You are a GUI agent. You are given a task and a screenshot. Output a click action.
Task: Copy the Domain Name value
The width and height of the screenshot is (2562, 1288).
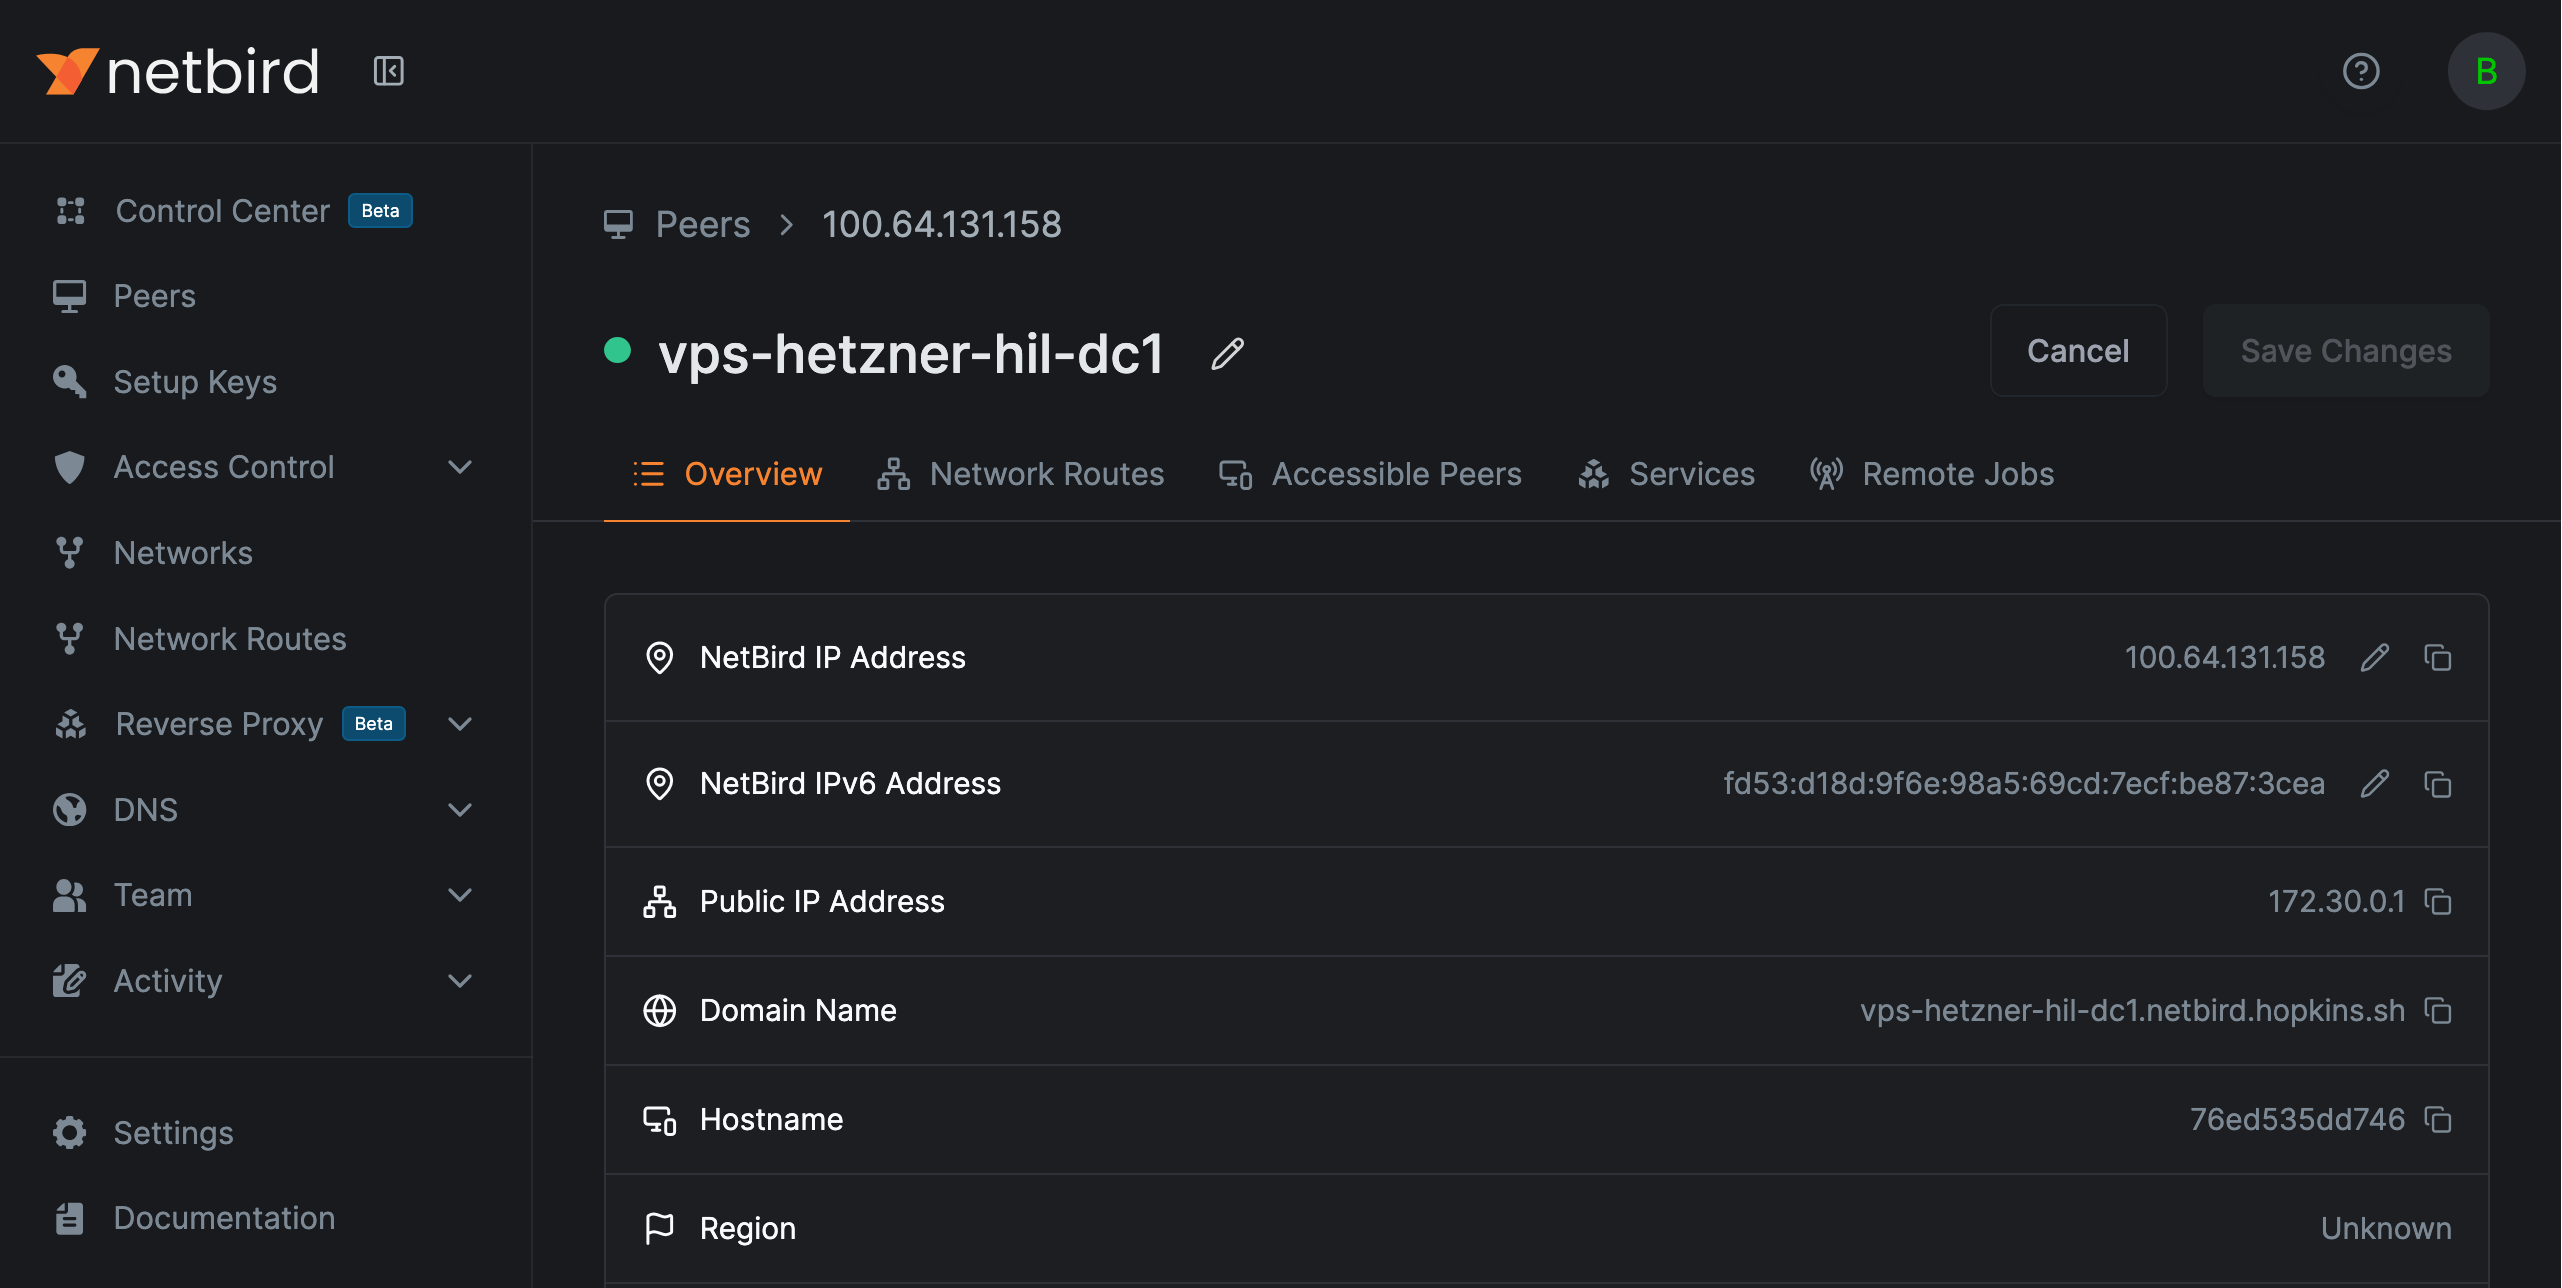[x=2437, y=1010]
